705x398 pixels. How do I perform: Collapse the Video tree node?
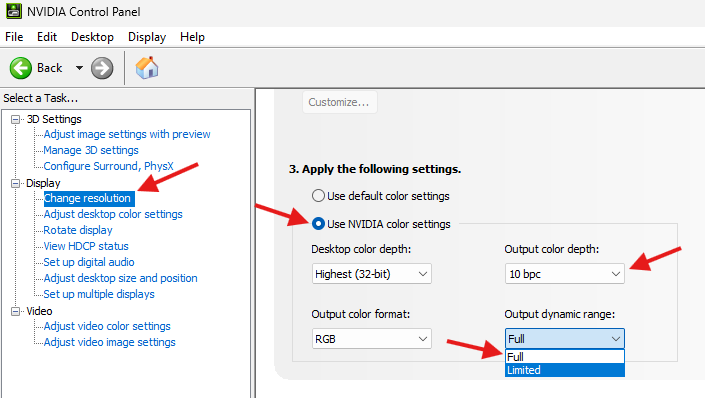15,311
